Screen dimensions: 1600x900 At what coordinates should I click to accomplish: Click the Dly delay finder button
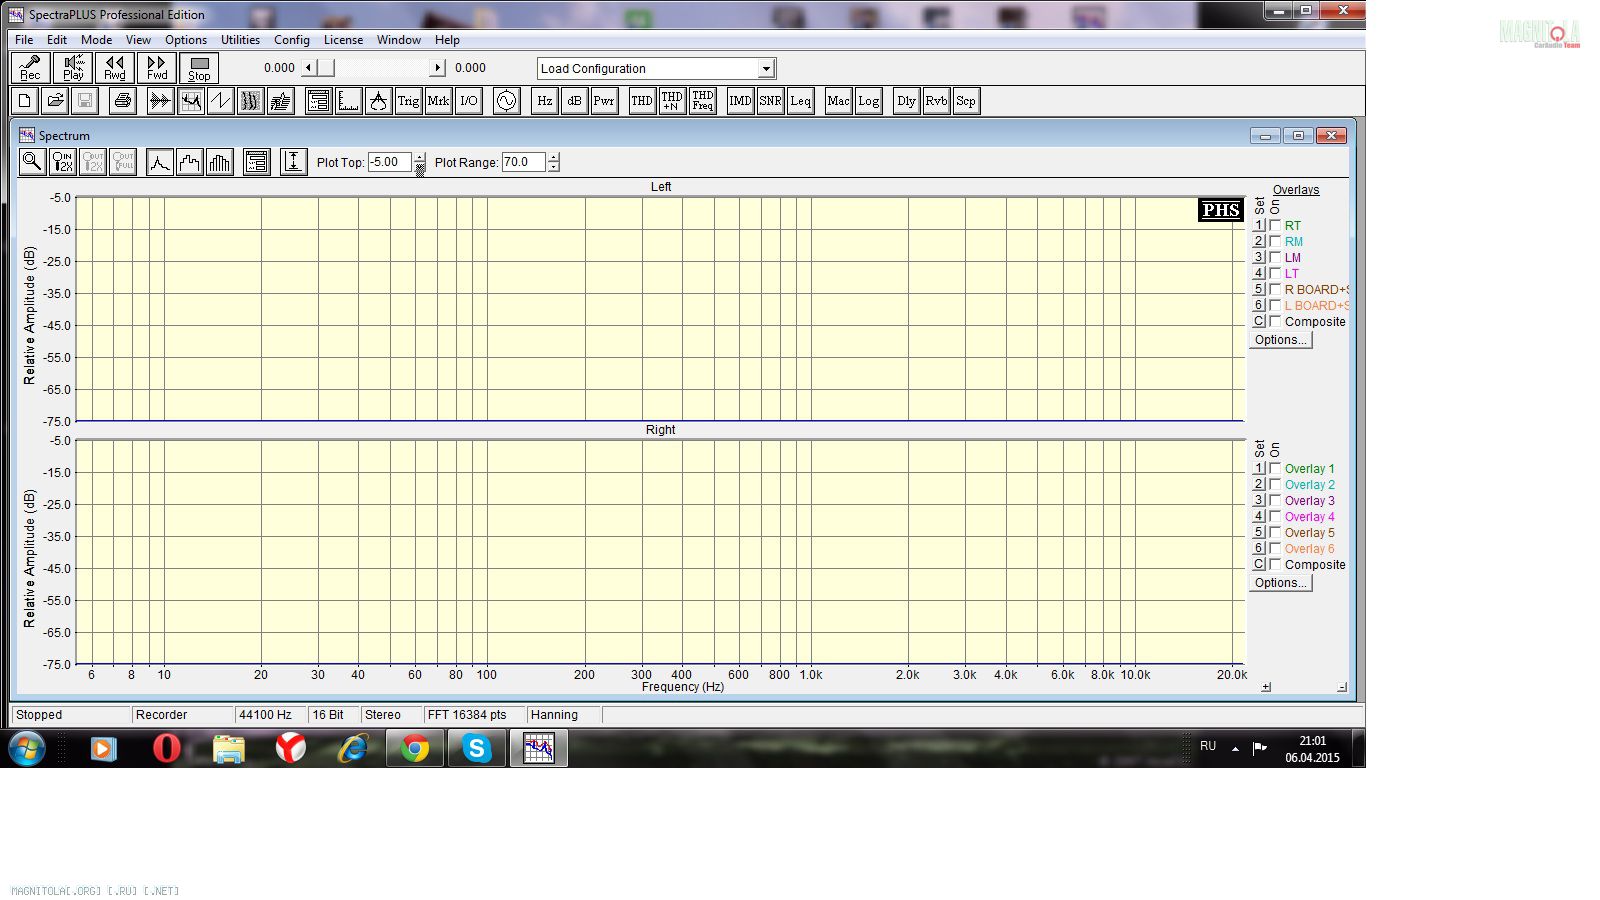[906, 101]
